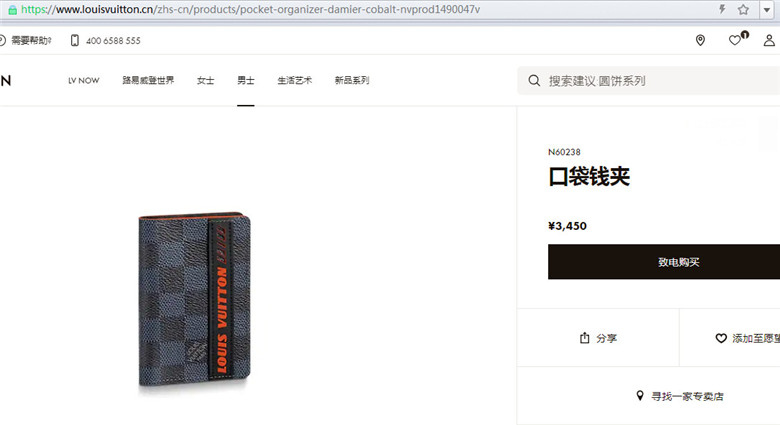Click the help question icon
The height and width of the screenshot is (425, 780).
(1, 40)
